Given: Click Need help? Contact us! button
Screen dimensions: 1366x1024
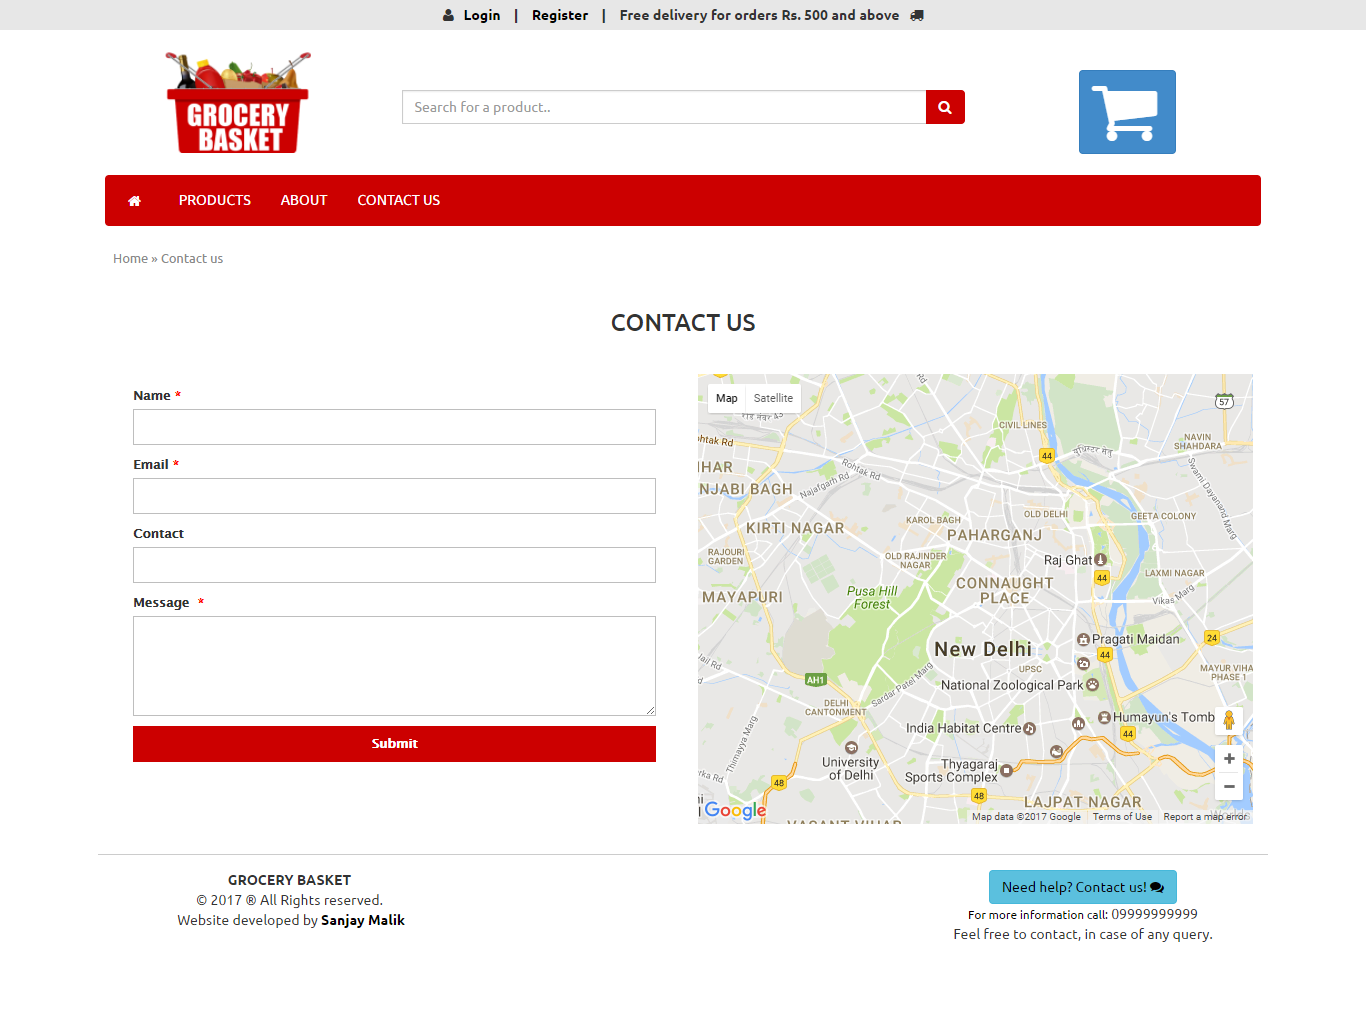Looking at the screenshot, I should [1082, 887].
